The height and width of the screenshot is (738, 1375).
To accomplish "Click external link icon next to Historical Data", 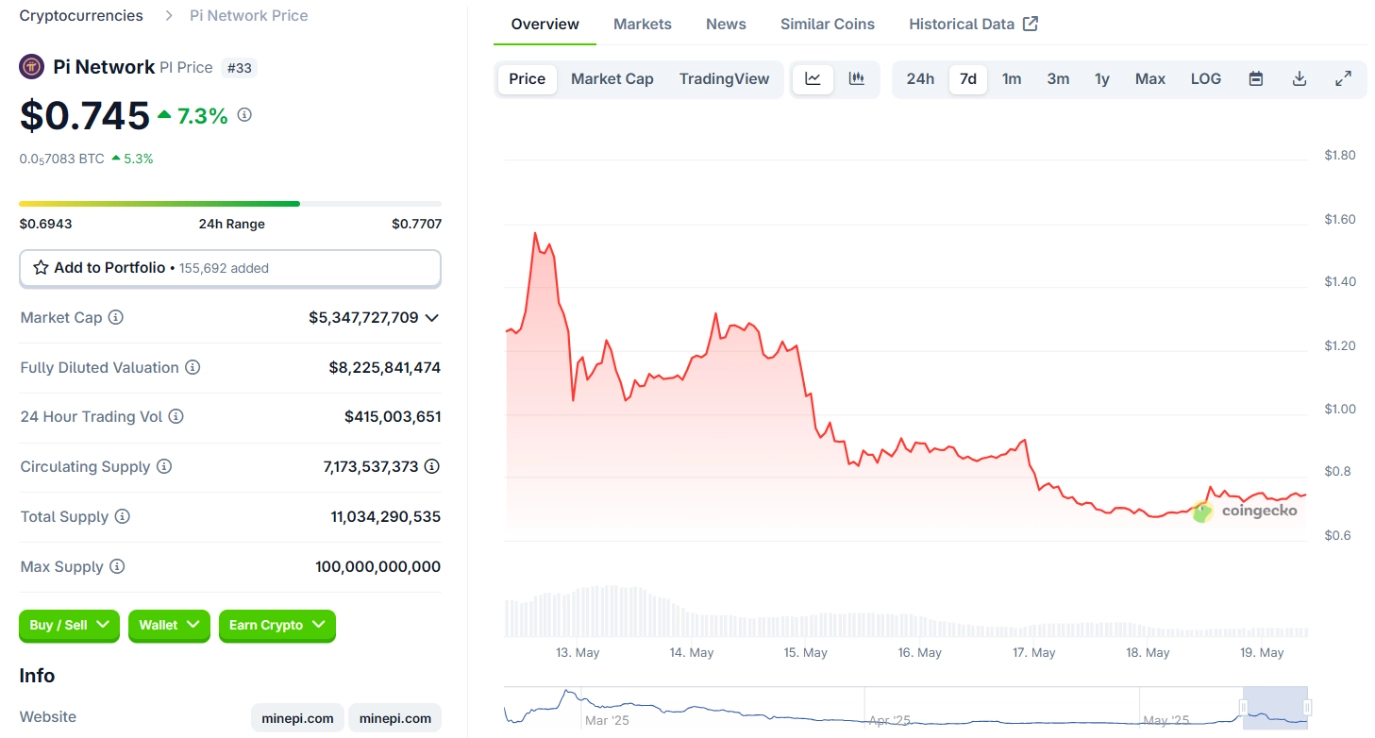I will point(1030,23).
